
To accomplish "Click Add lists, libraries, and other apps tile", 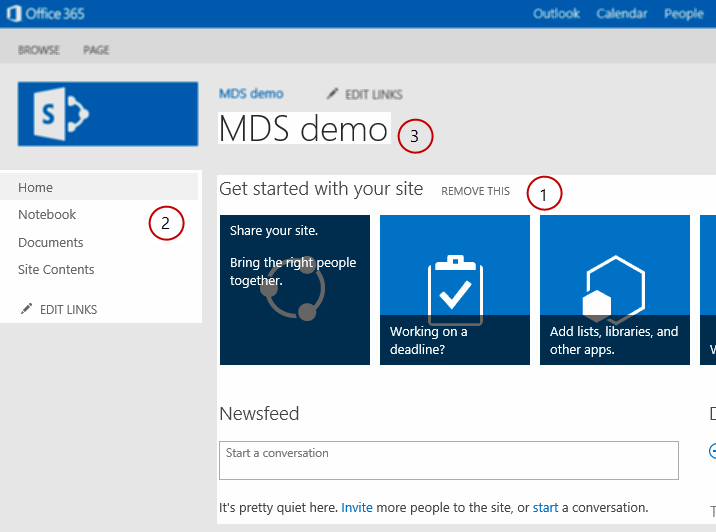I will (x=615, y=290).
